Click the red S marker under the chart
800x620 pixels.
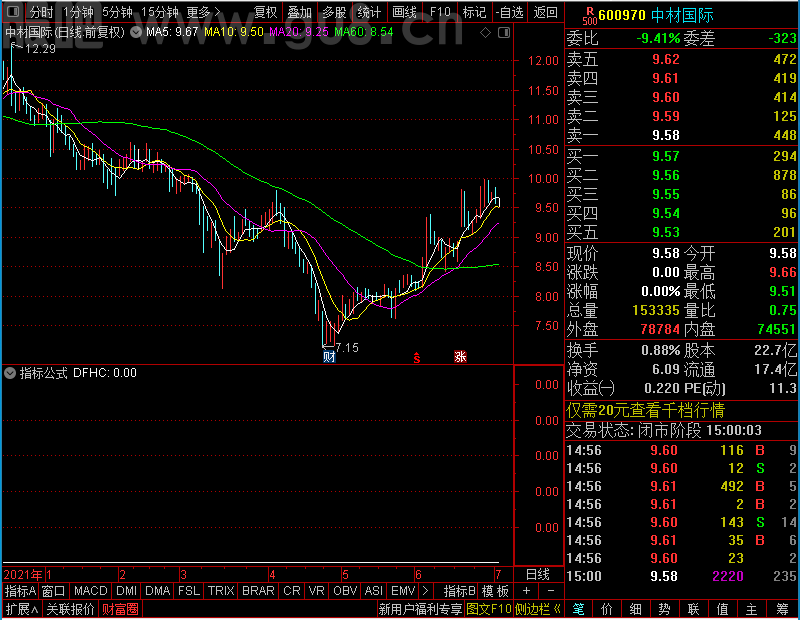417,358
